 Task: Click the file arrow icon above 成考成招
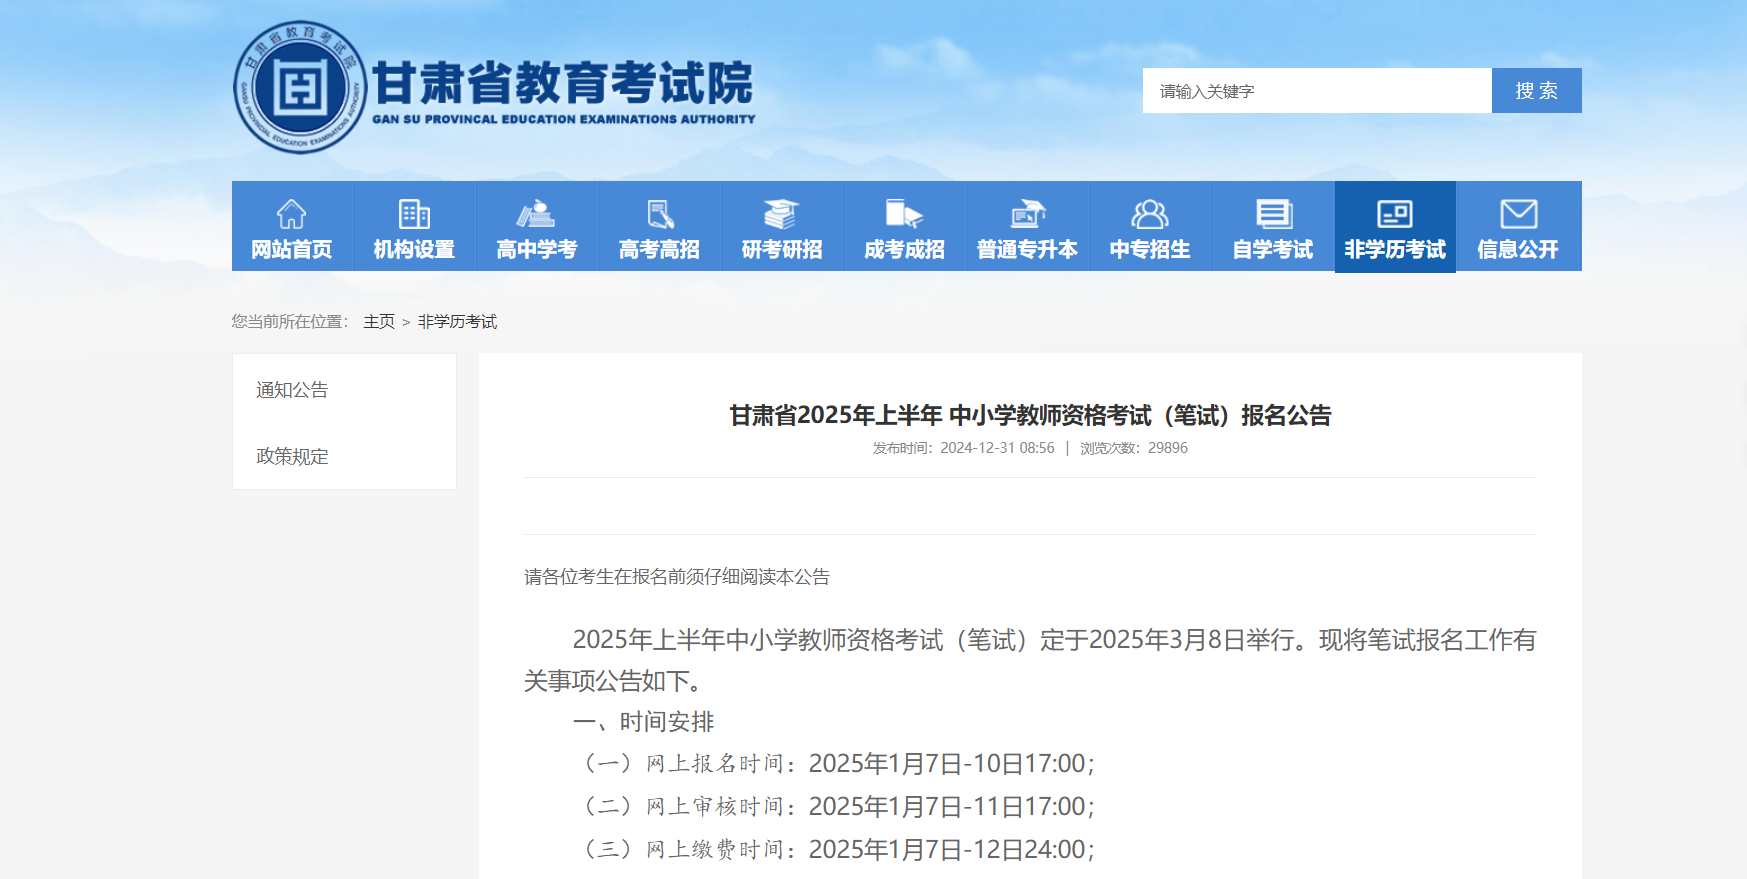click(x=904, y=214)
